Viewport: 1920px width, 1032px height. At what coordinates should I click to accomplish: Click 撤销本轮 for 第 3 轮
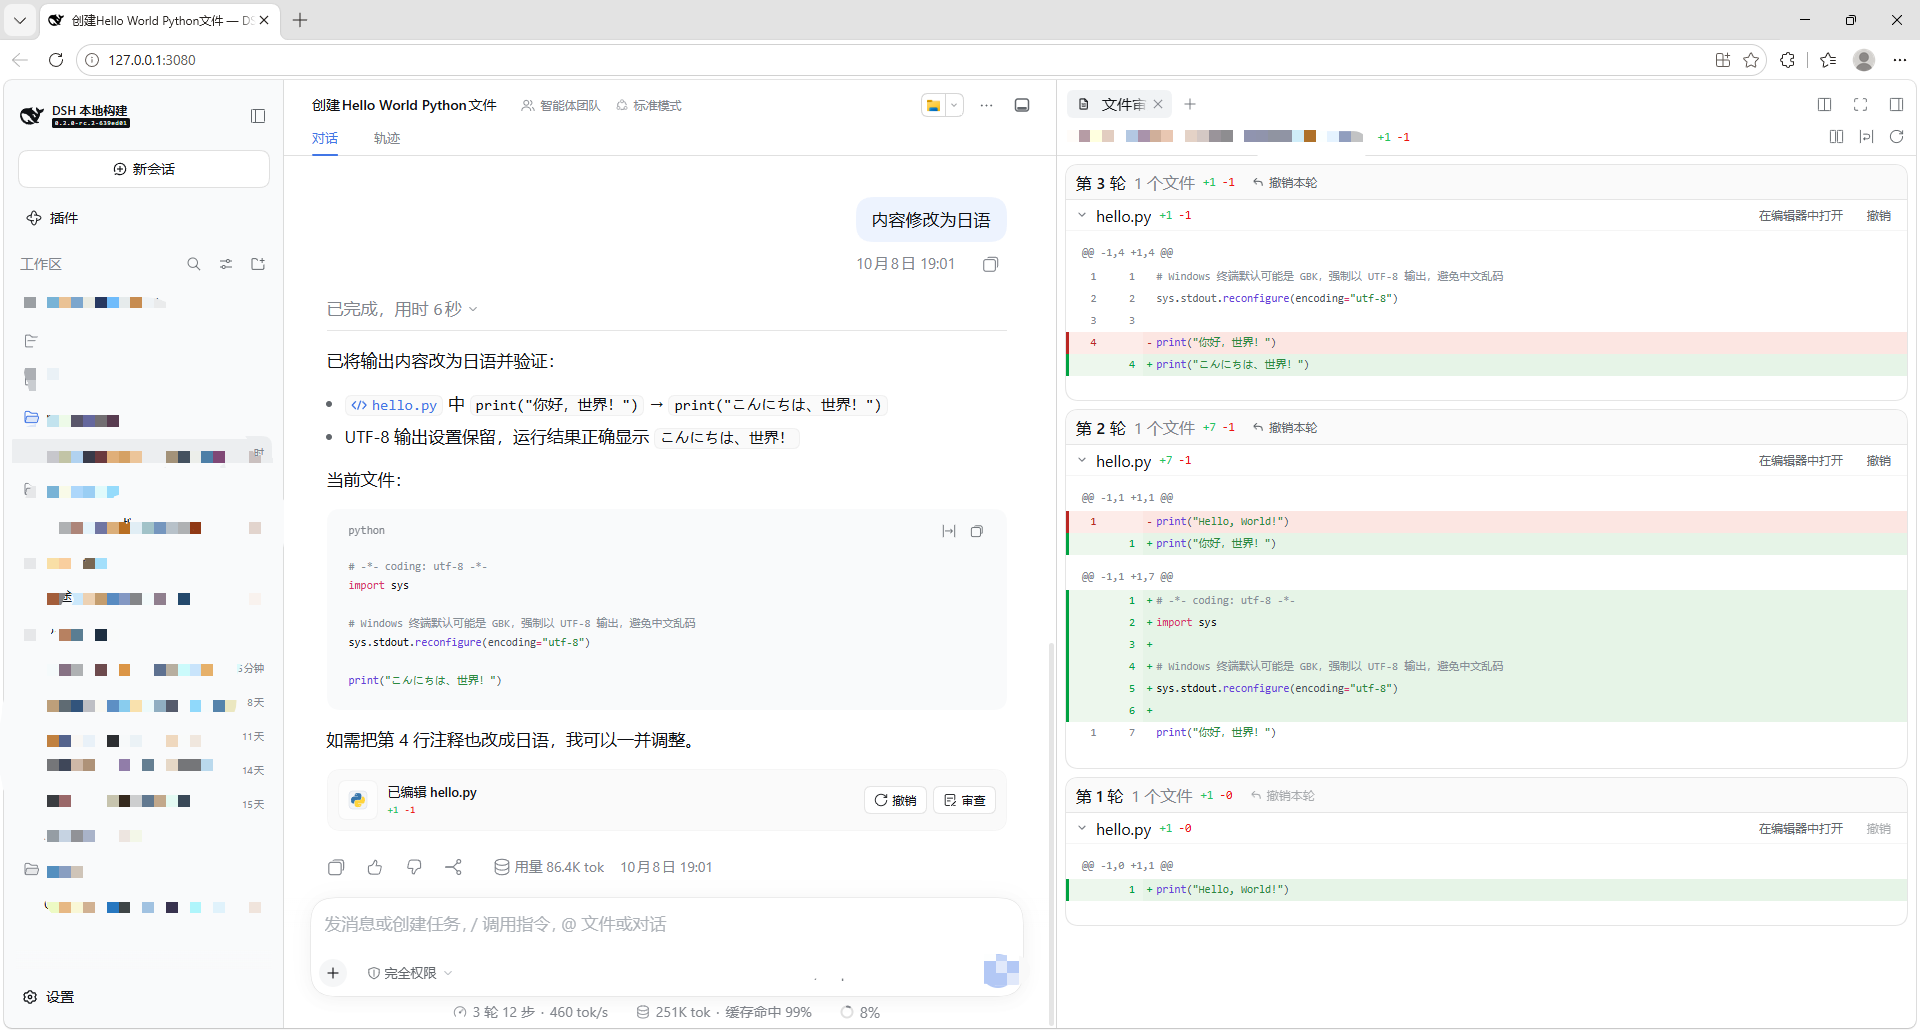pos(1285,183)
